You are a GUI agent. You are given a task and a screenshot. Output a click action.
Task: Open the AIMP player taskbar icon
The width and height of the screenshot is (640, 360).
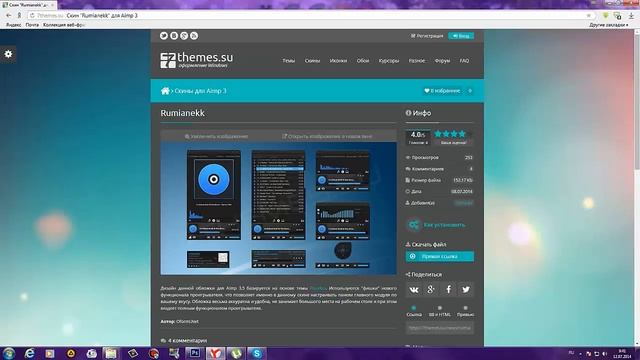(x=71, y=353)
